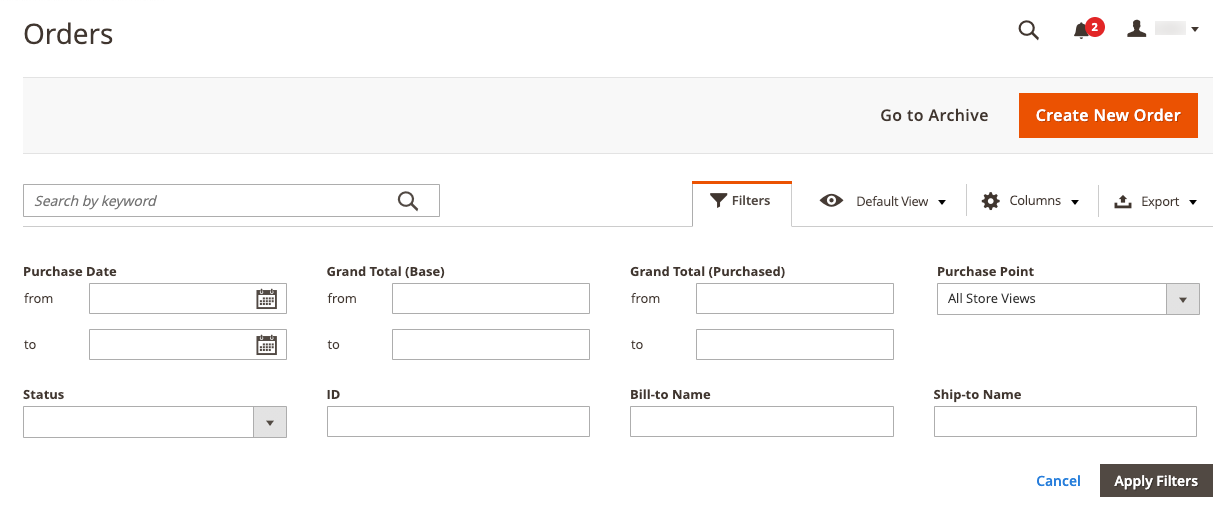Click the Export upload icon
The width and height of the screenshot is (1230, 524).
(x=1123, y=201)
